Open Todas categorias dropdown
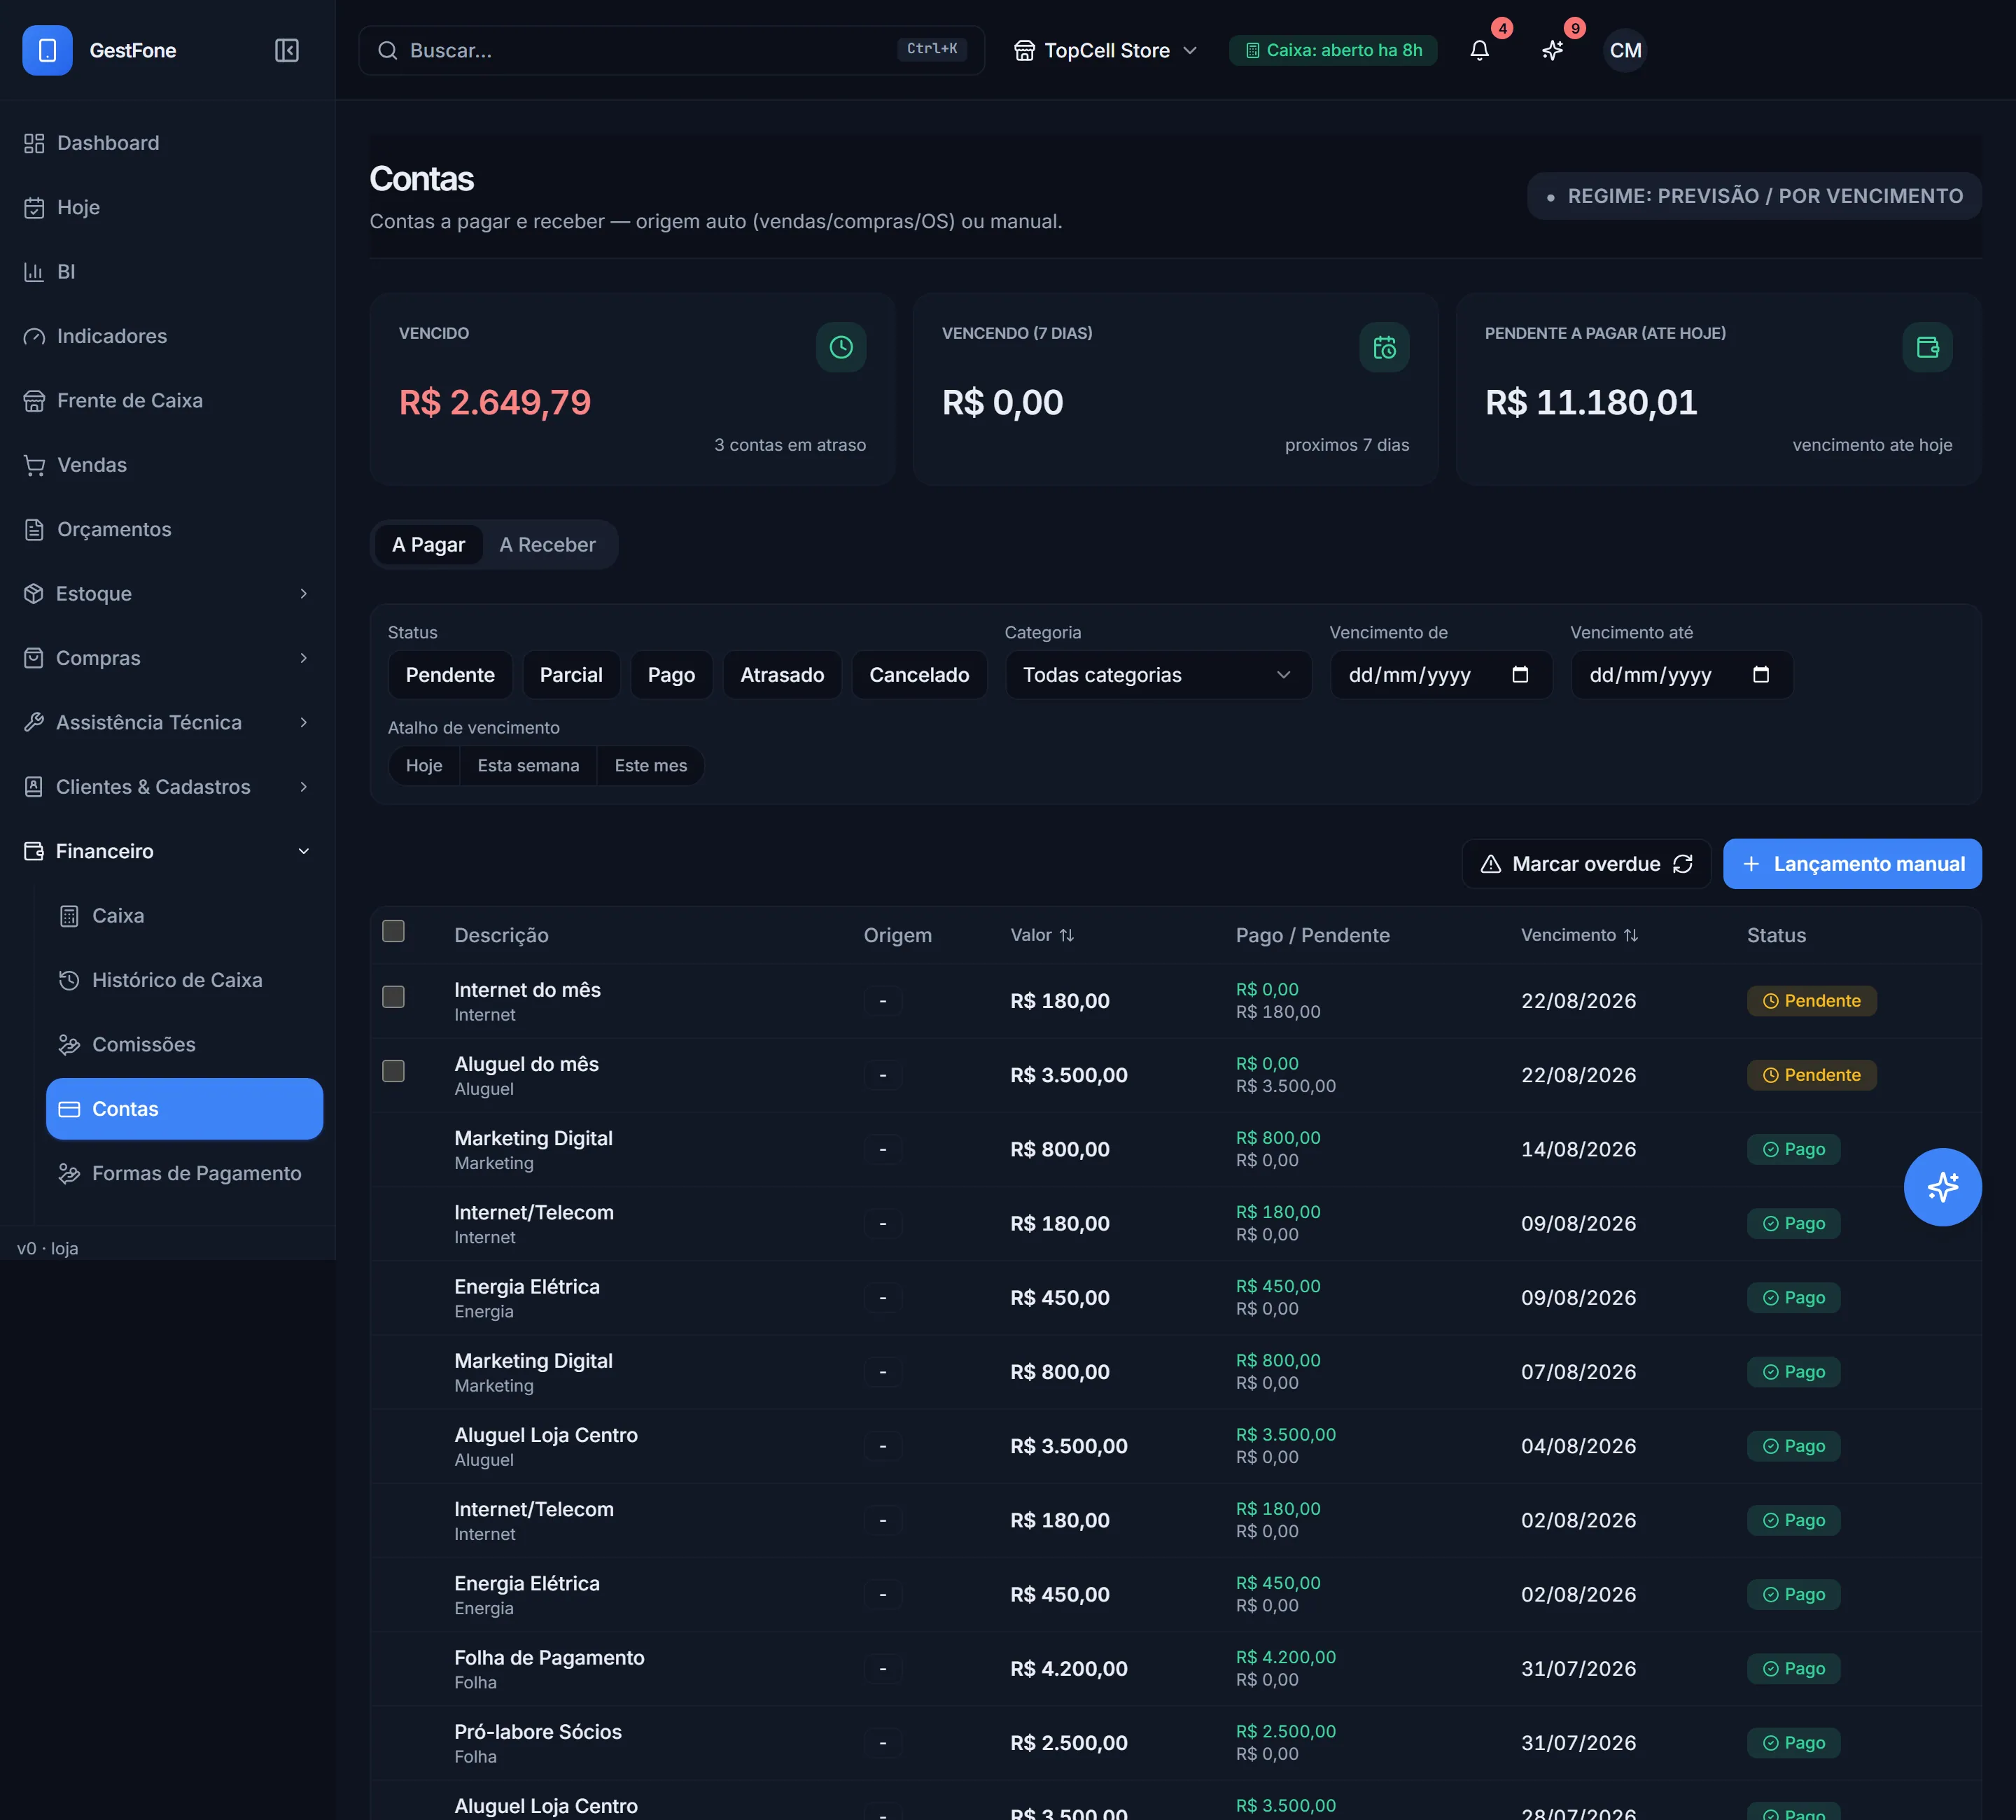Viewport: 2016px width, 1820px height. pyautogui.click(x=1158, y=675)
